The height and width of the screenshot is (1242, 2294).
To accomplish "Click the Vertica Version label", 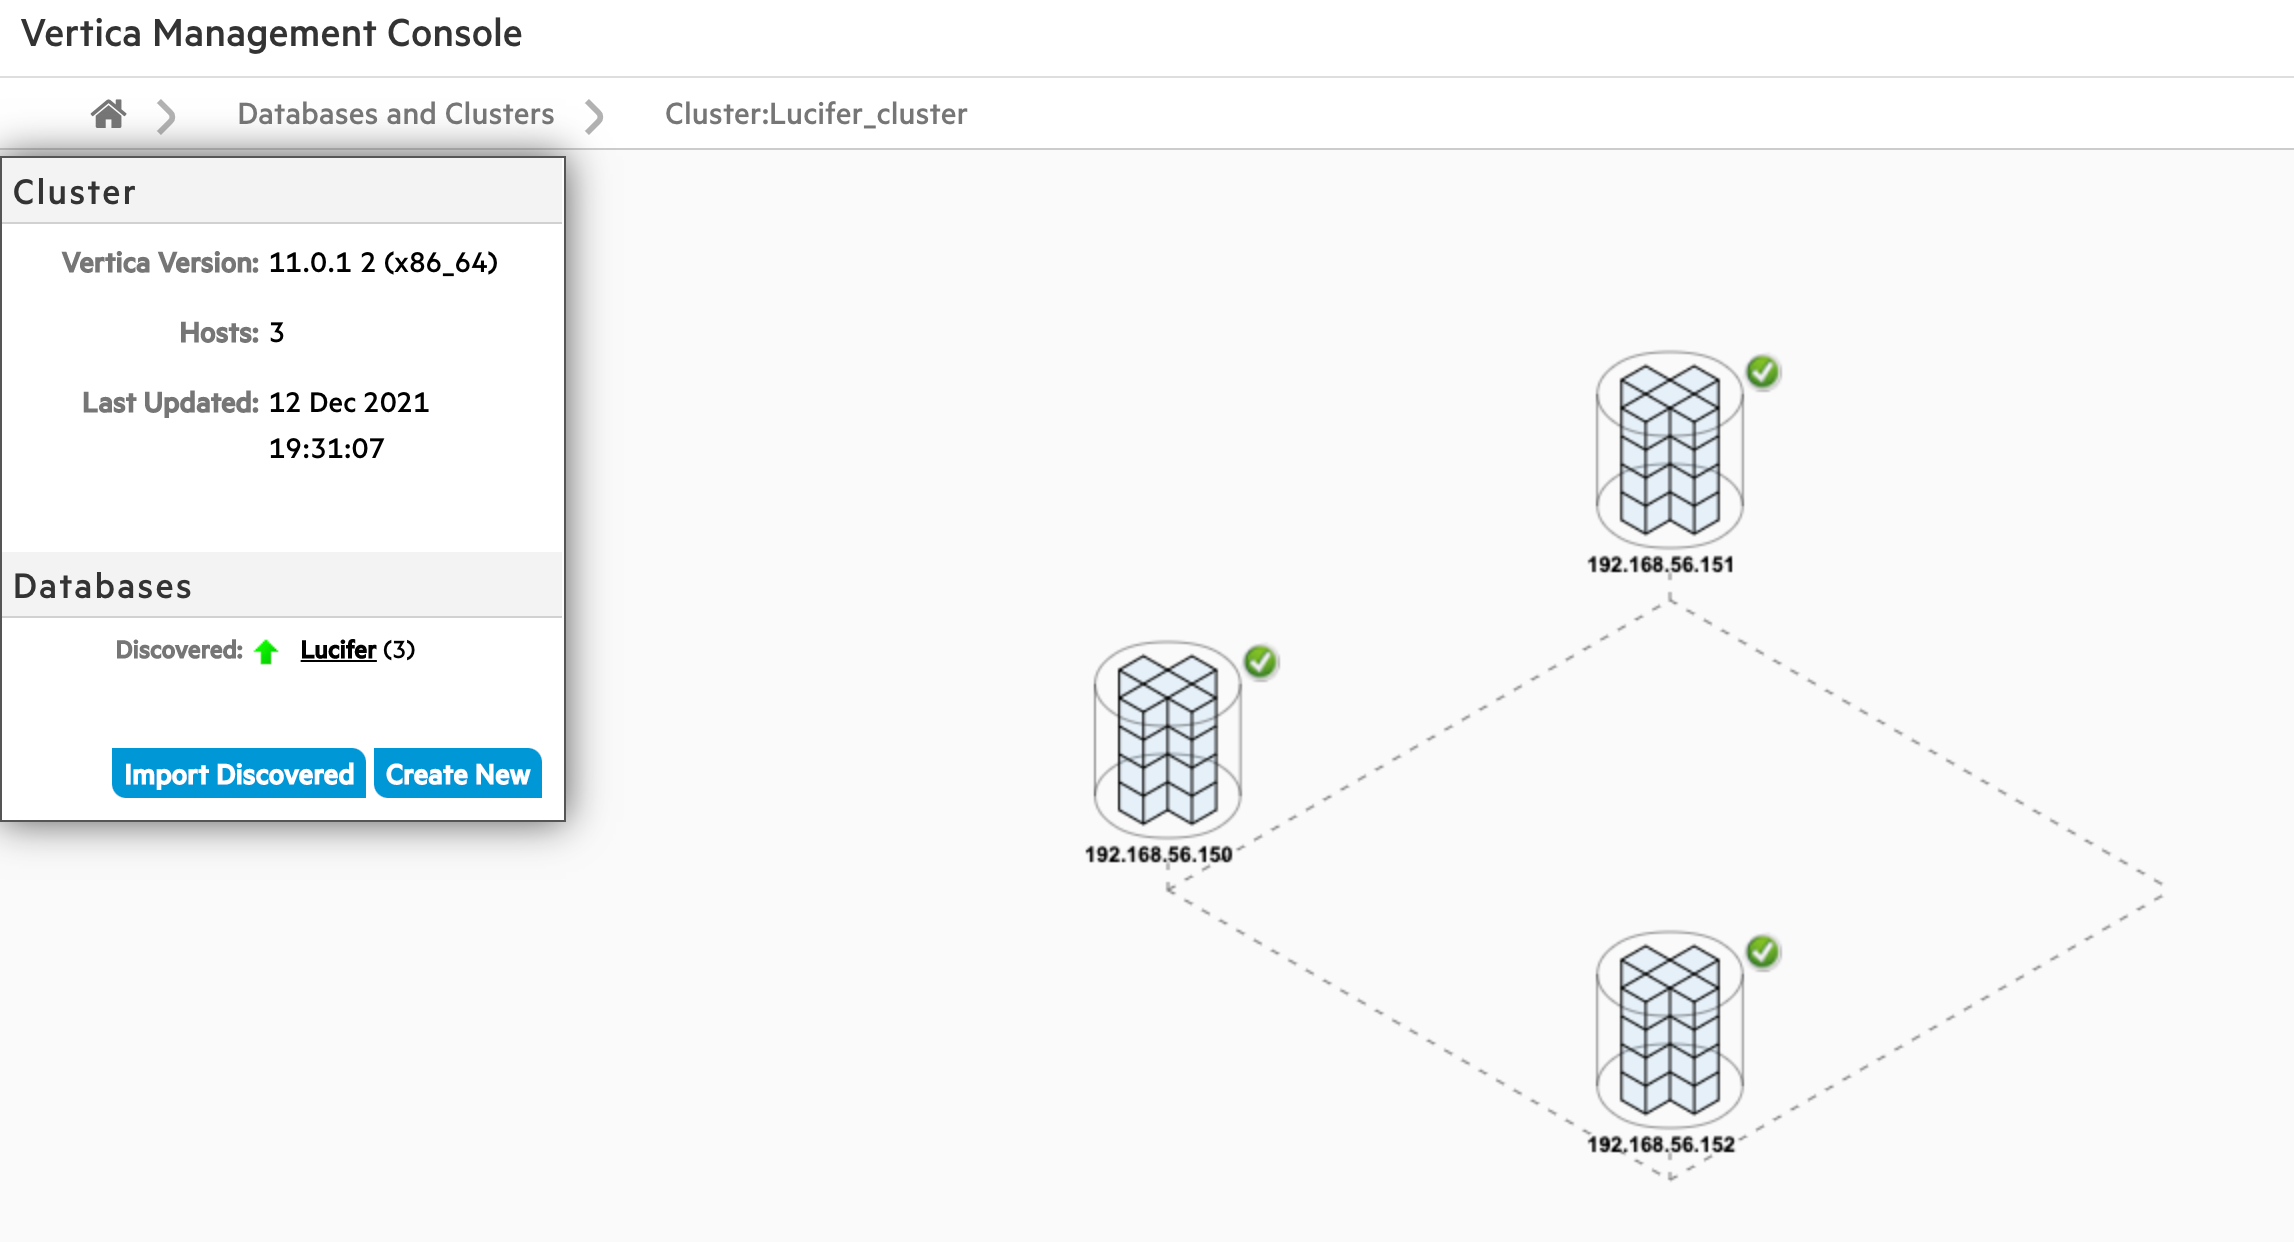I will click(x=160, y=263).
